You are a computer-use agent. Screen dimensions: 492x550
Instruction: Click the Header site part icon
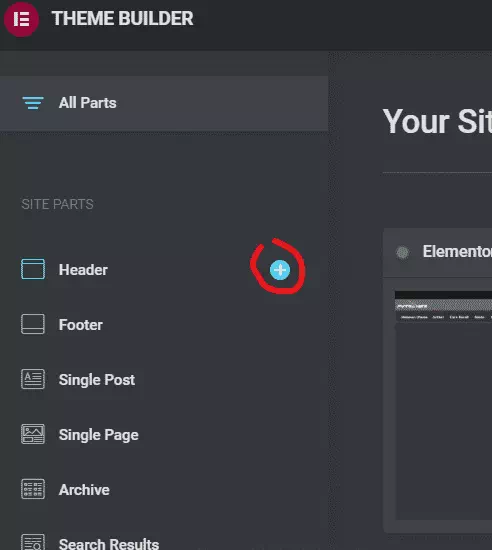click(x=33, y=269)
